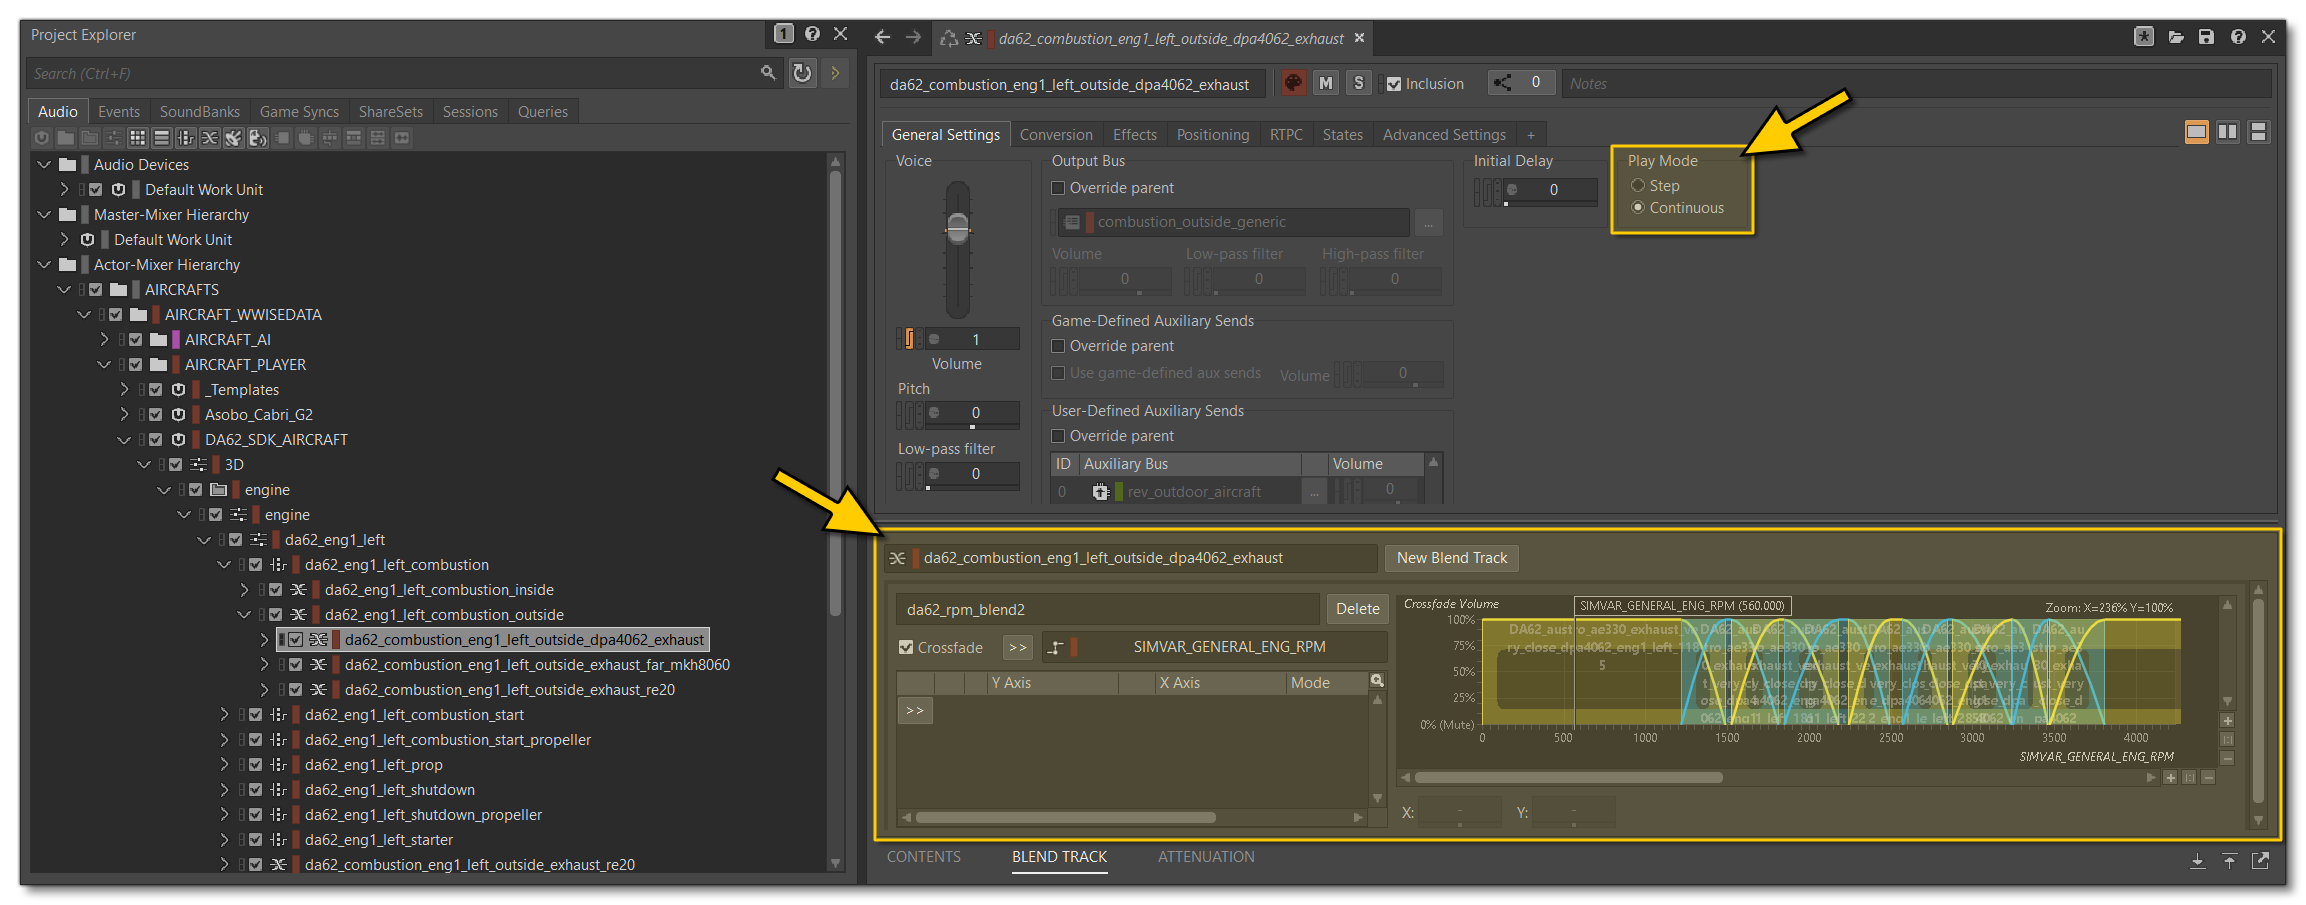Viewport: 2306px width, 905px height.
Task: Click the refresh icon next to the Project Explorer search
Action: click(x=802, y=72)
